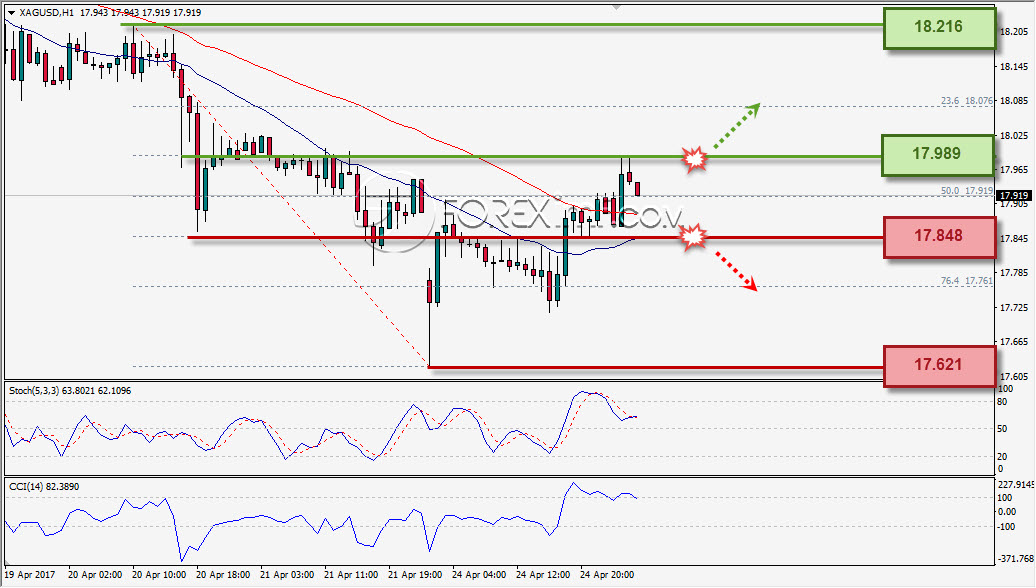Click the 18.085 price axis value

pos(1014,100)
